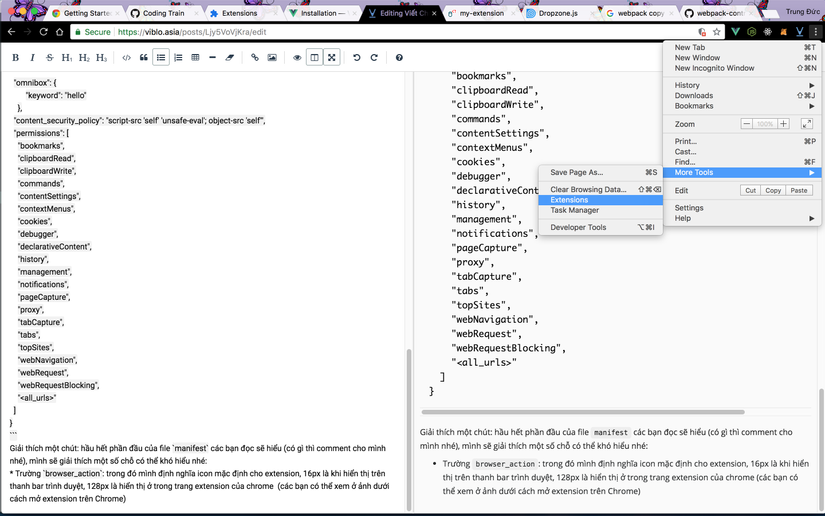This screenshot has width=825, height=516.
Task: Bookmark this page with the star
Action: (x=717, y=32)
